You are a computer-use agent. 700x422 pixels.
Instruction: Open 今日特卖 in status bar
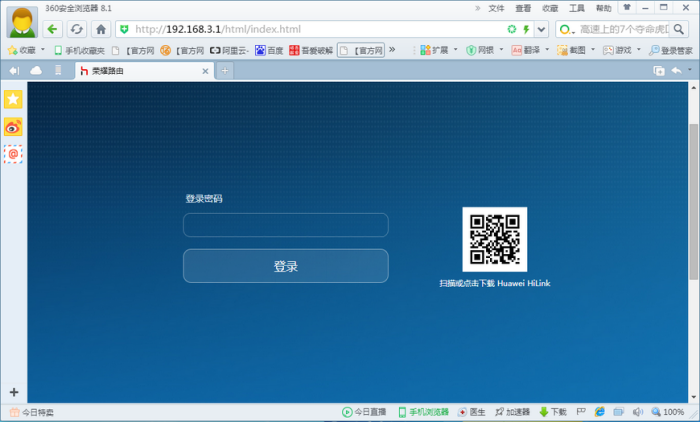[x=32, y=412]
